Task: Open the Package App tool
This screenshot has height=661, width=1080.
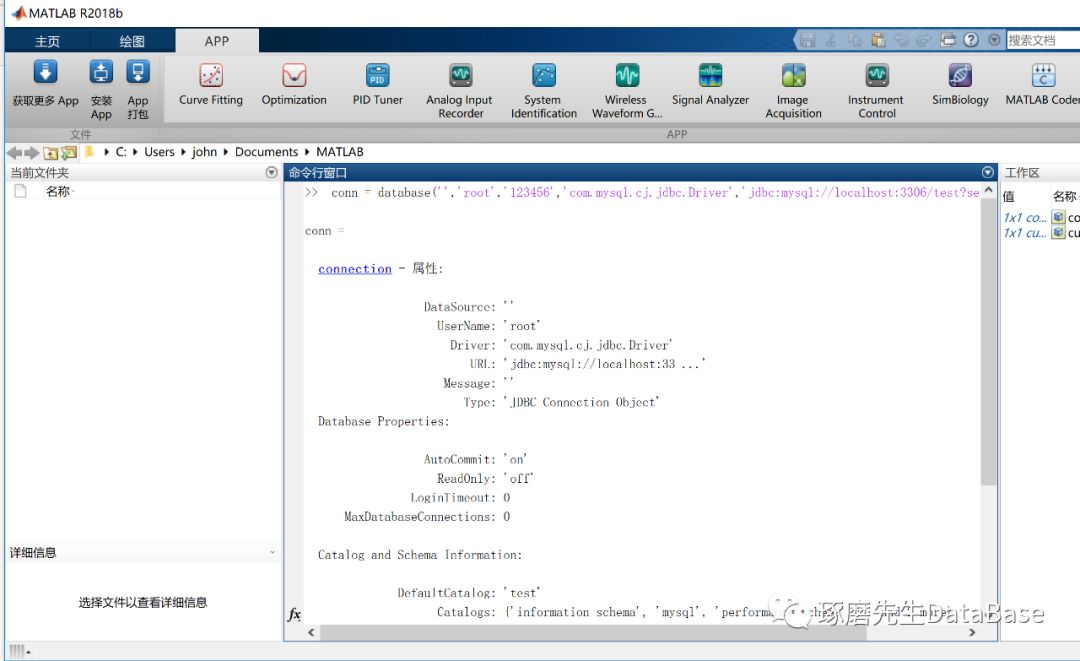Action: (x=138, y=89)
